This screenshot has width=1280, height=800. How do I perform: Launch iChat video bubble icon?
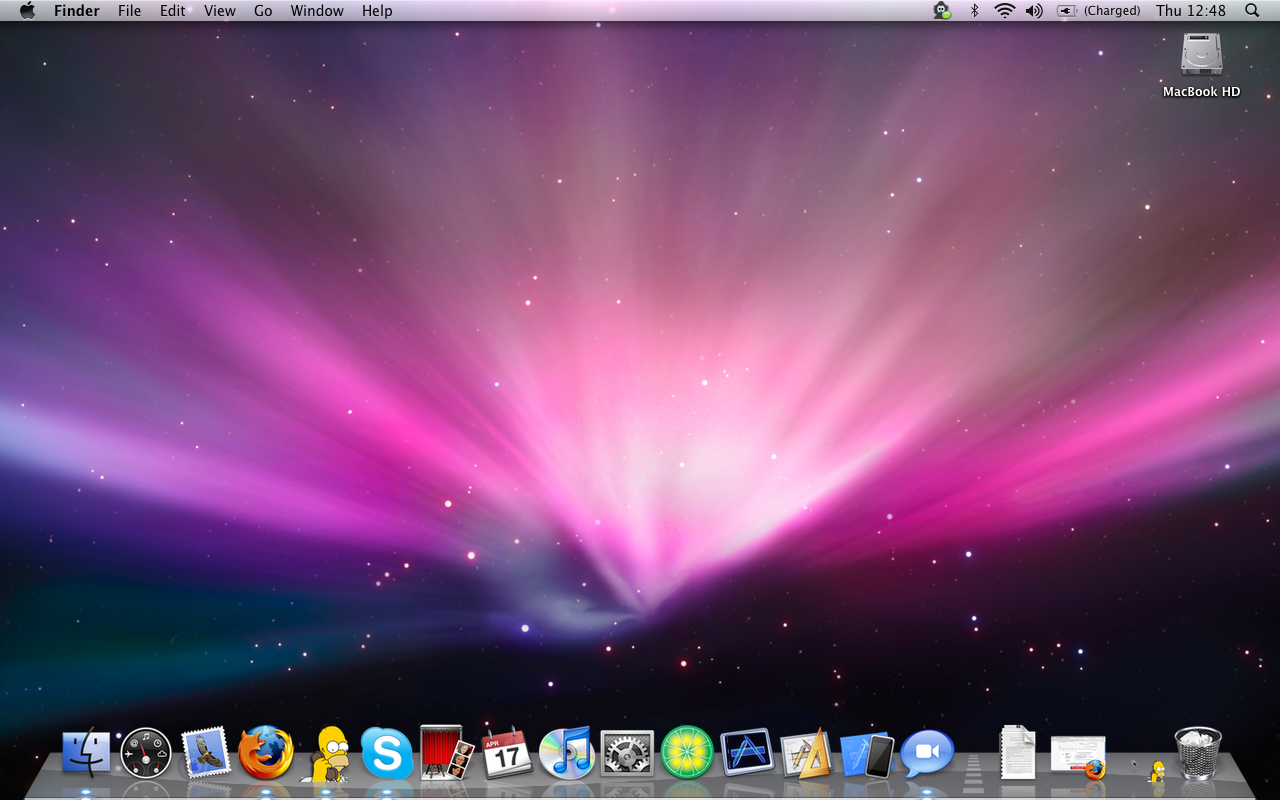coord(927,754)
